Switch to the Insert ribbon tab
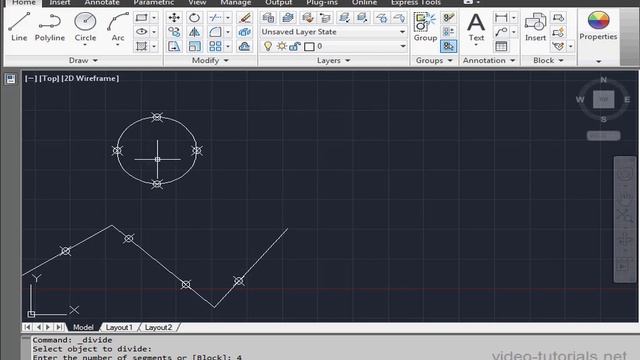The height and width of the screenshot is (360, 640). tap(60, 2)
